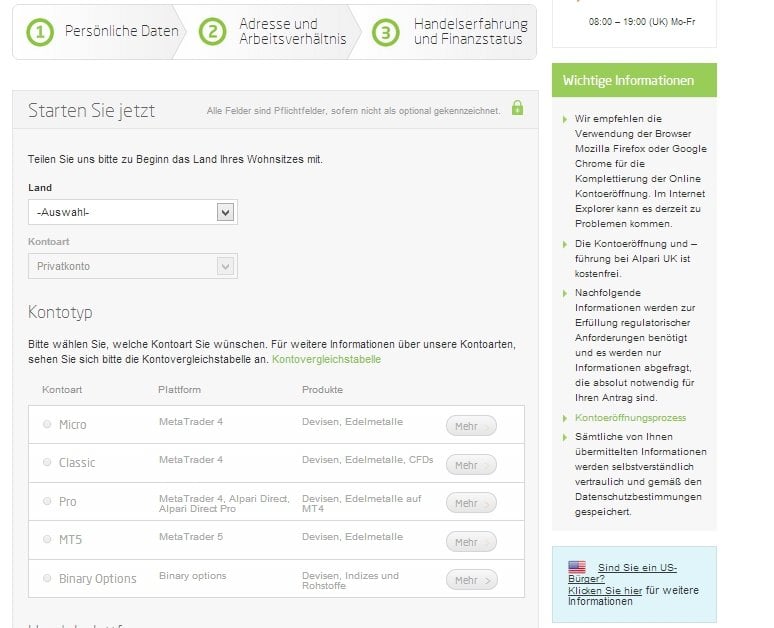Click the 'Pro' account label
This screenshot has width=774, height=628.
coord(68,502)
